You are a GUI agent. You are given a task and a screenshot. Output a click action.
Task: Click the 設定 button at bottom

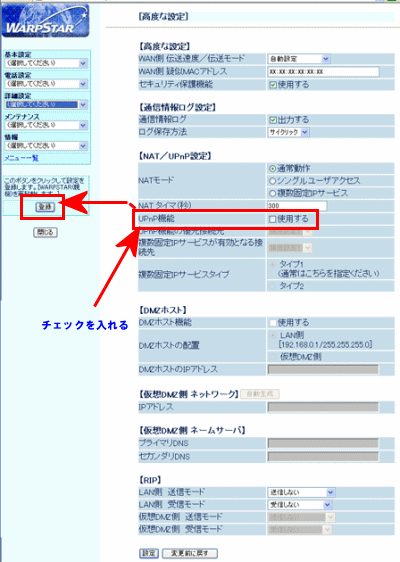point(149,553)
